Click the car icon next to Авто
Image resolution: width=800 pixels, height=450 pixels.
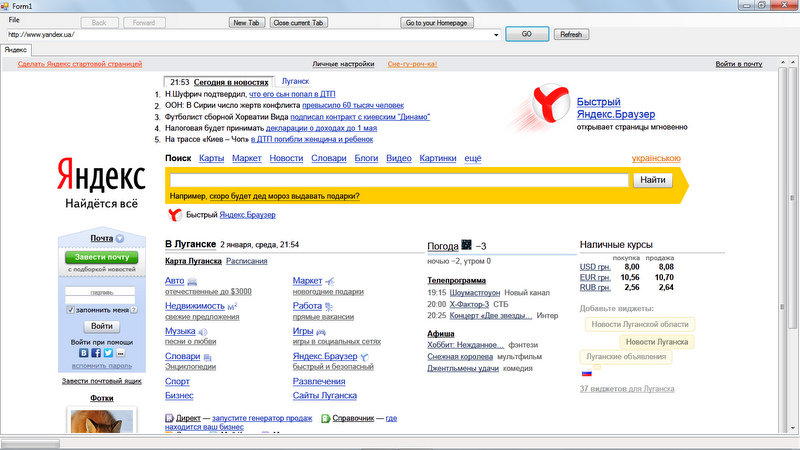click(x=192, y=281)
